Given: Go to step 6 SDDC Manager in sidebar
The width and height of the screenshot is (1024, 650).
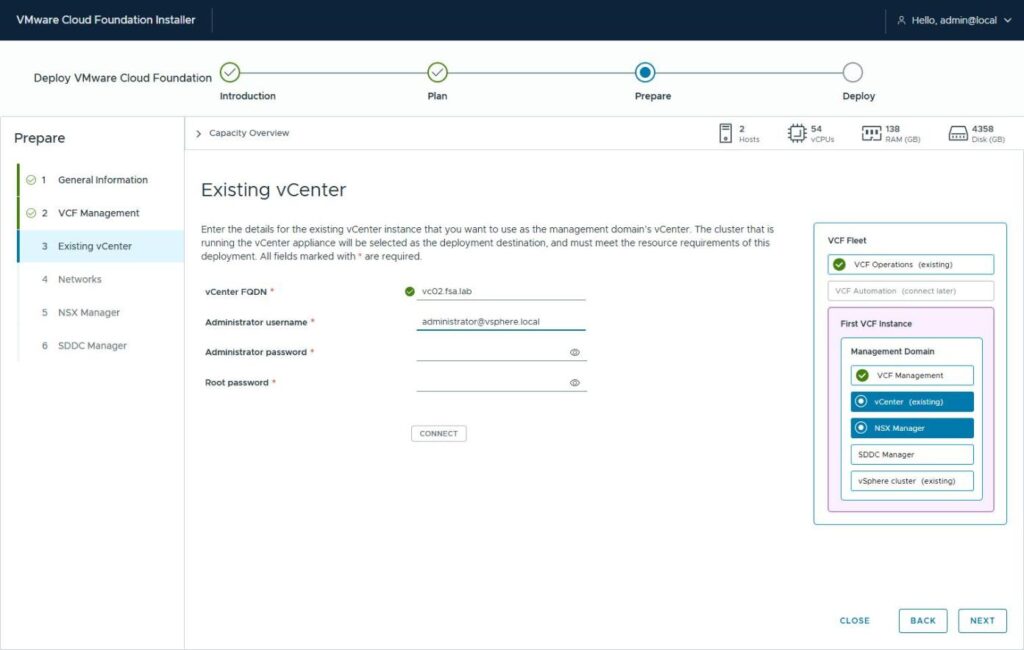Looking at the screenshot, I should [101, 346].
